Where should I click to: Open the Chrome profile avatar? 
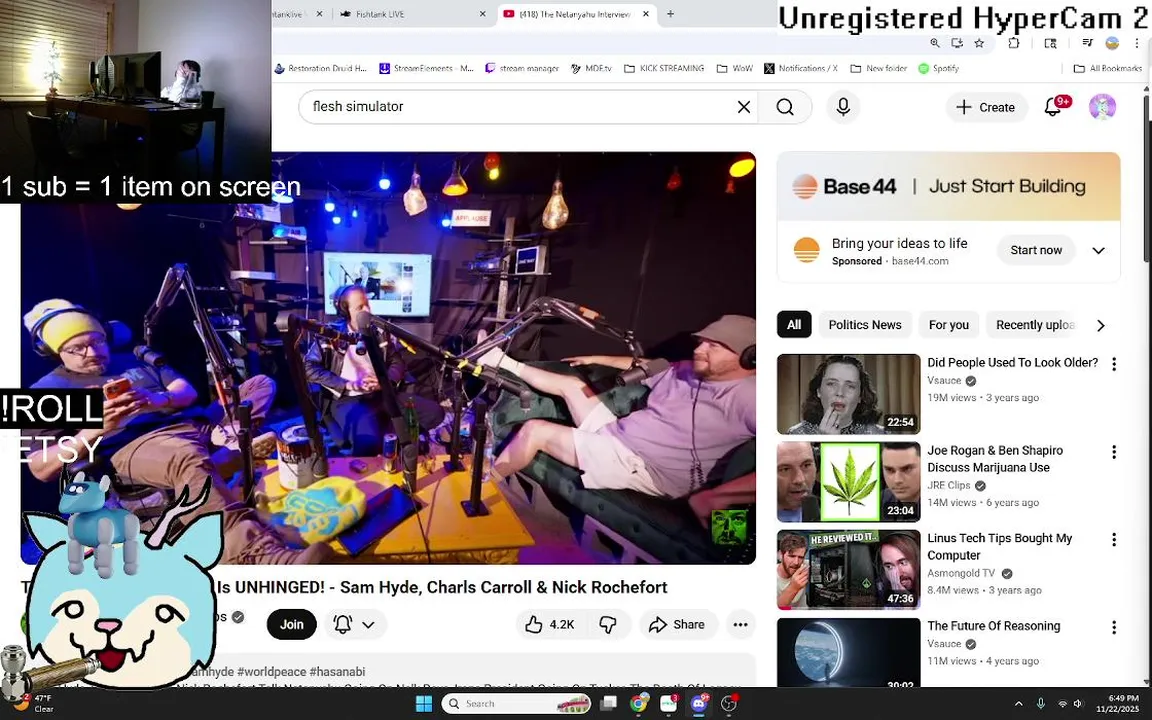(1112, 43)
